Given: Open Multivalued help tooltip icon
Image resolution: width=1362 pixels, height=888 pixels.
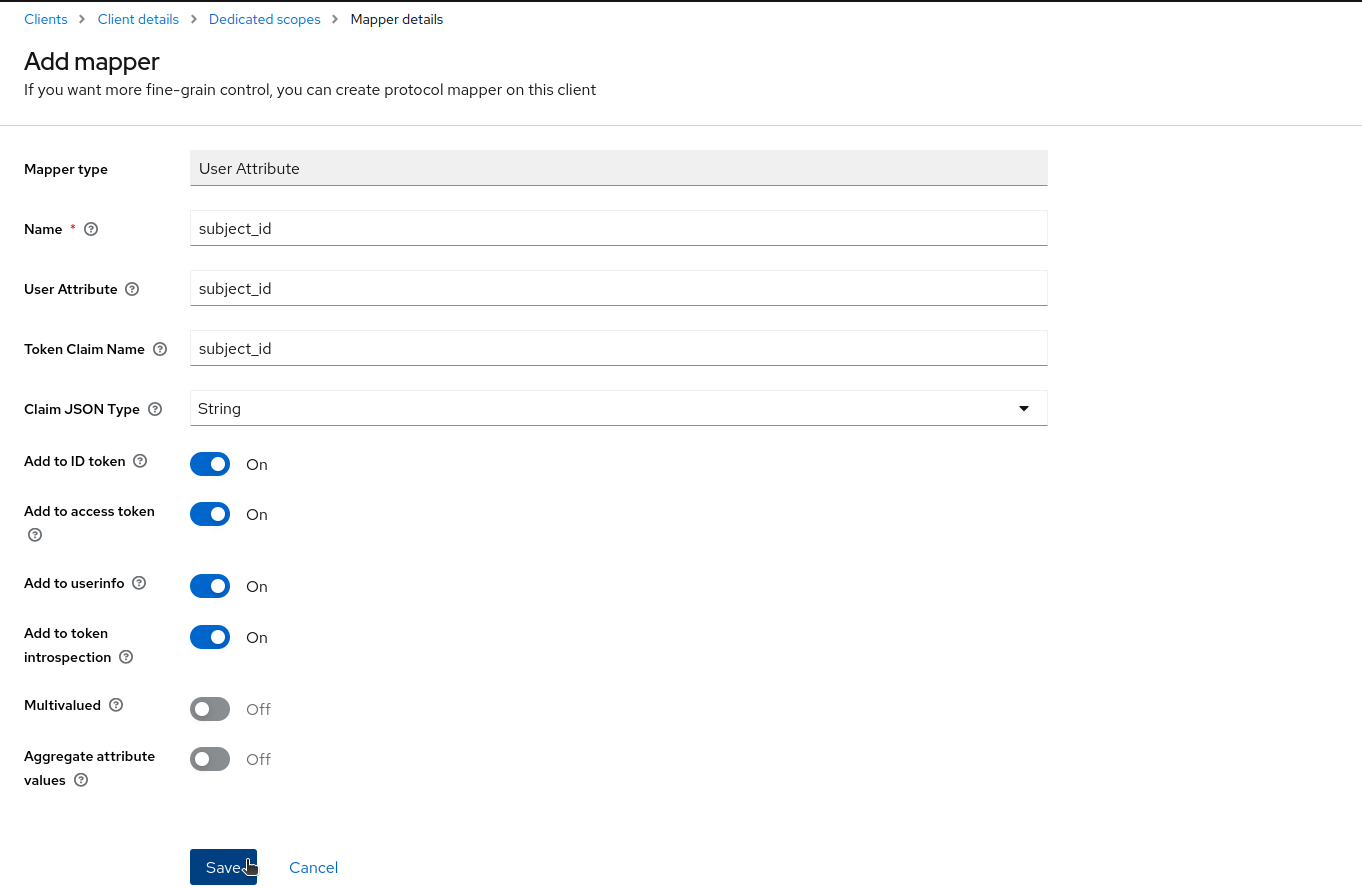Looking at the screenshot, I should (116, 705).
